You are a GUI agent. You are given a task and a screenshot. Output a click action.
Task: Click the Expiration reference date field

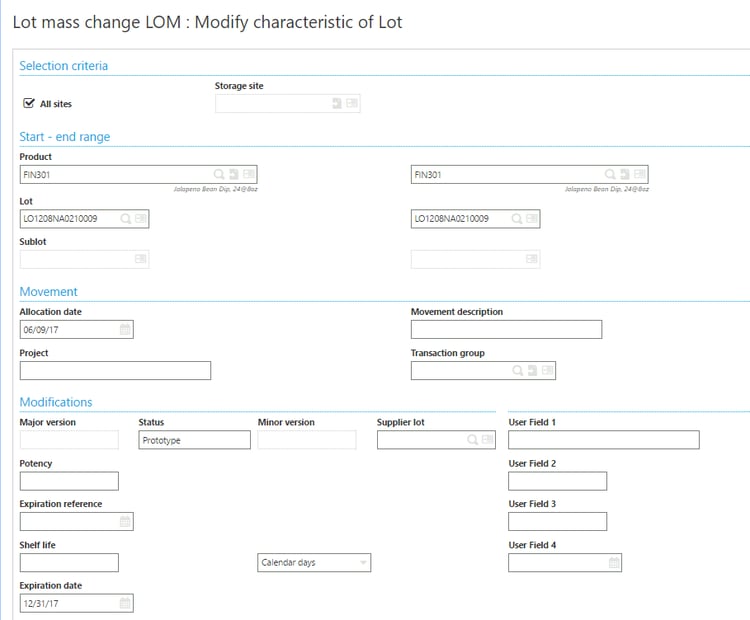coord(77,521)
